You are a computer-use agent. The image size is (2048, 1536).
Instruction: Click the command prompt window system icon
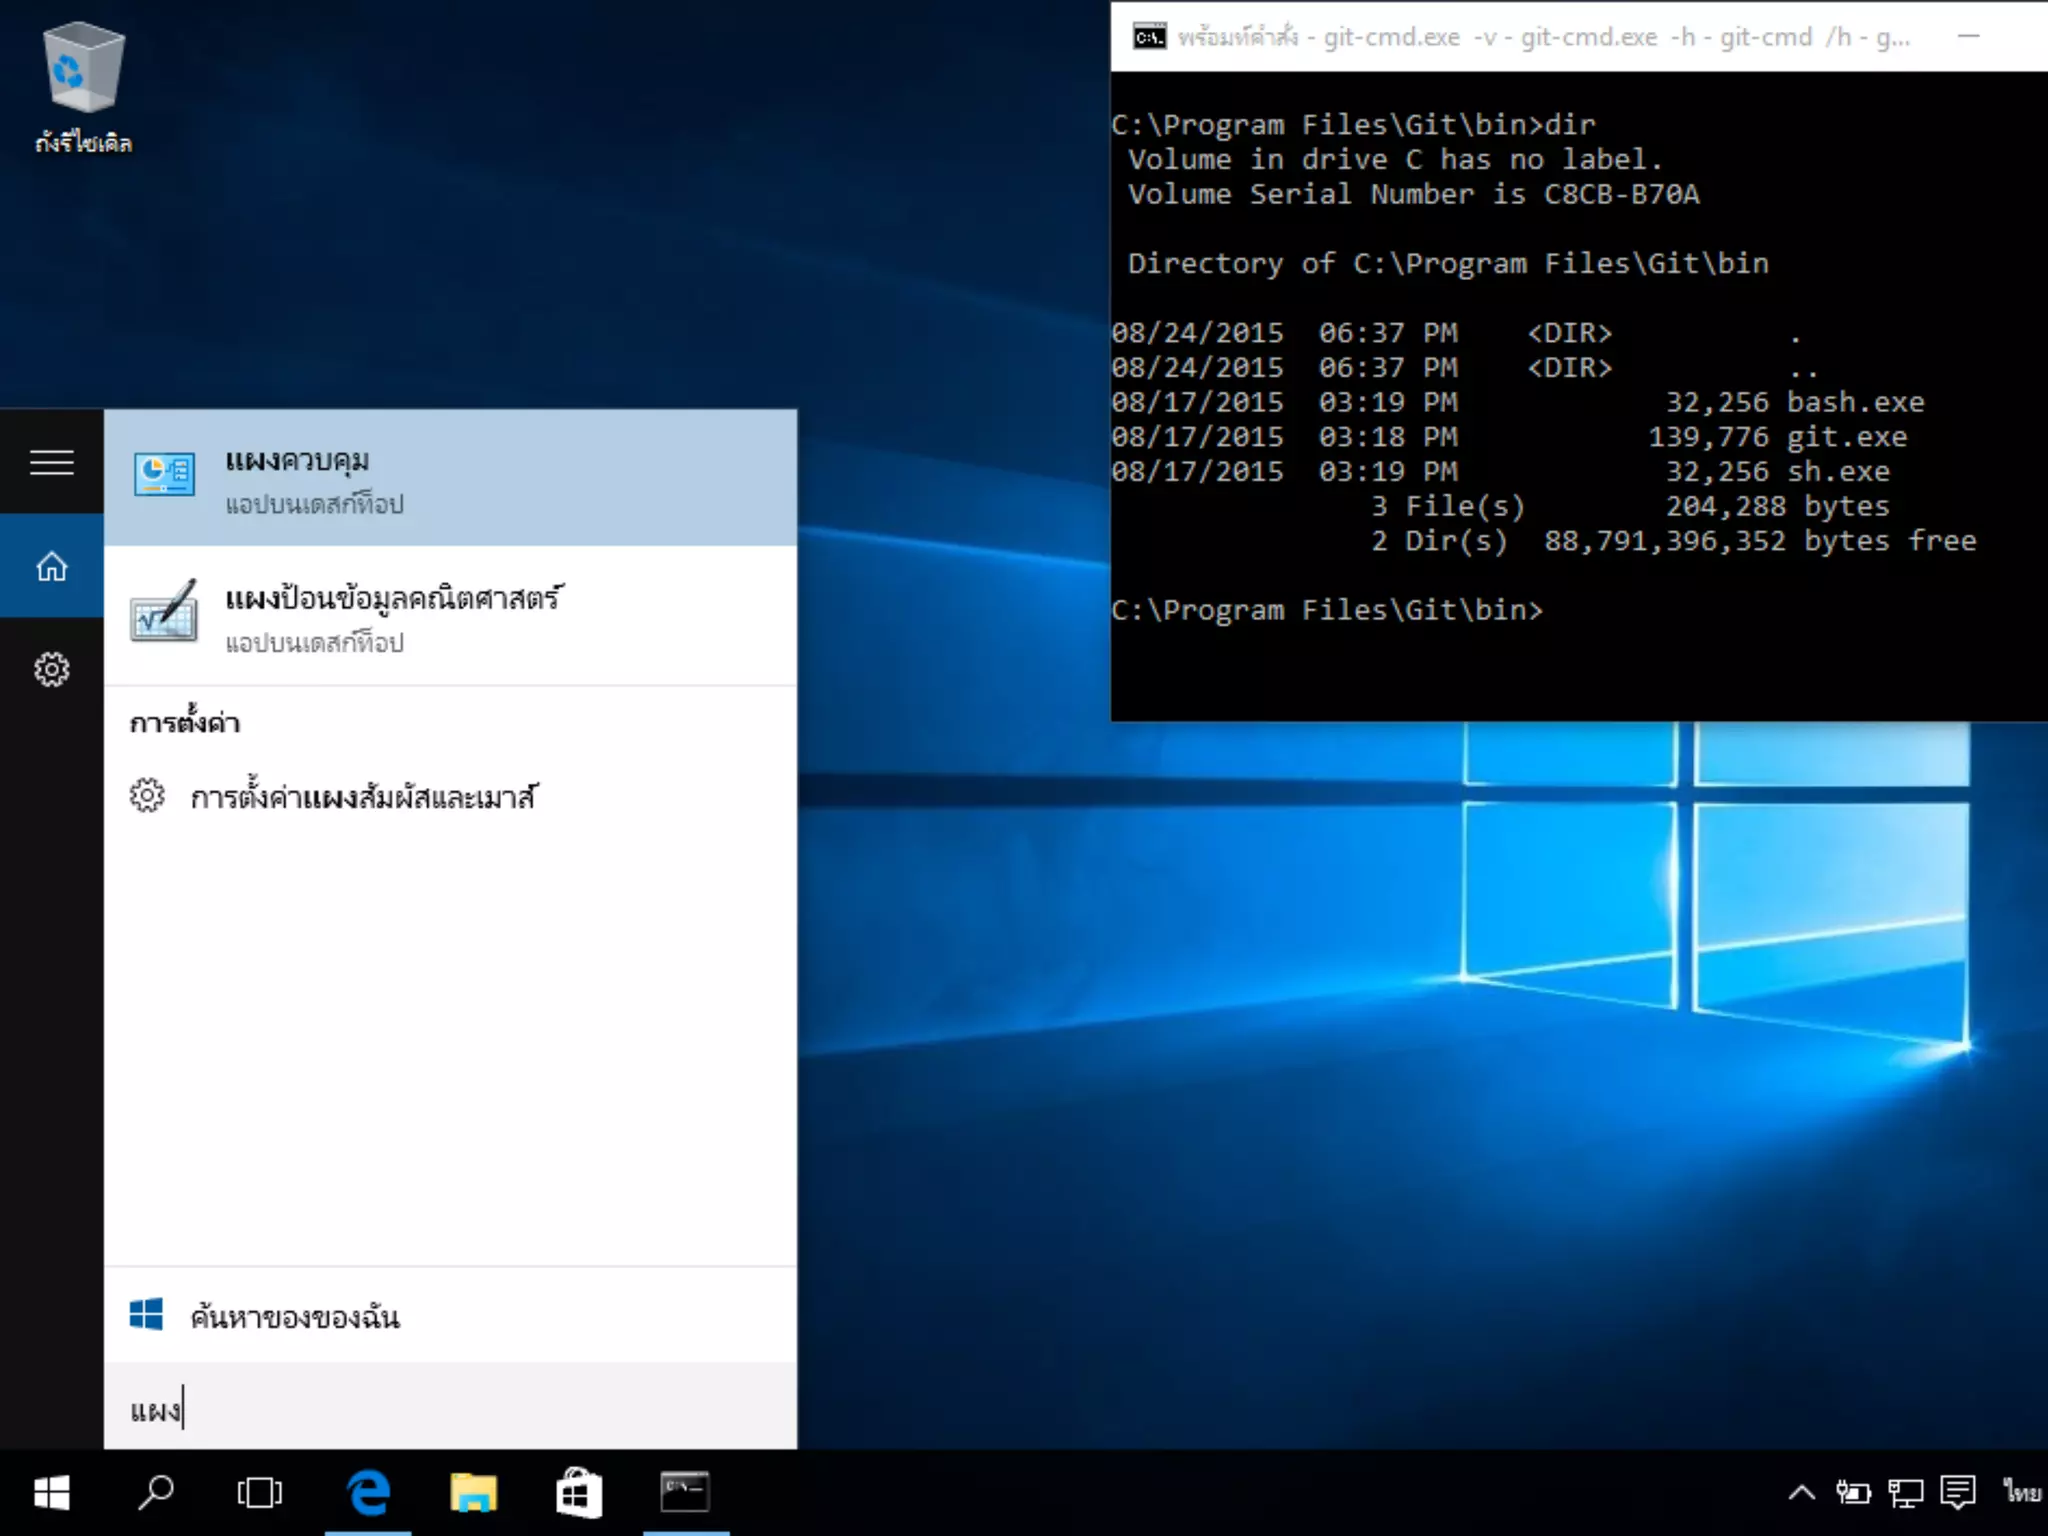pyautogui.click(x=1149, y=37)
